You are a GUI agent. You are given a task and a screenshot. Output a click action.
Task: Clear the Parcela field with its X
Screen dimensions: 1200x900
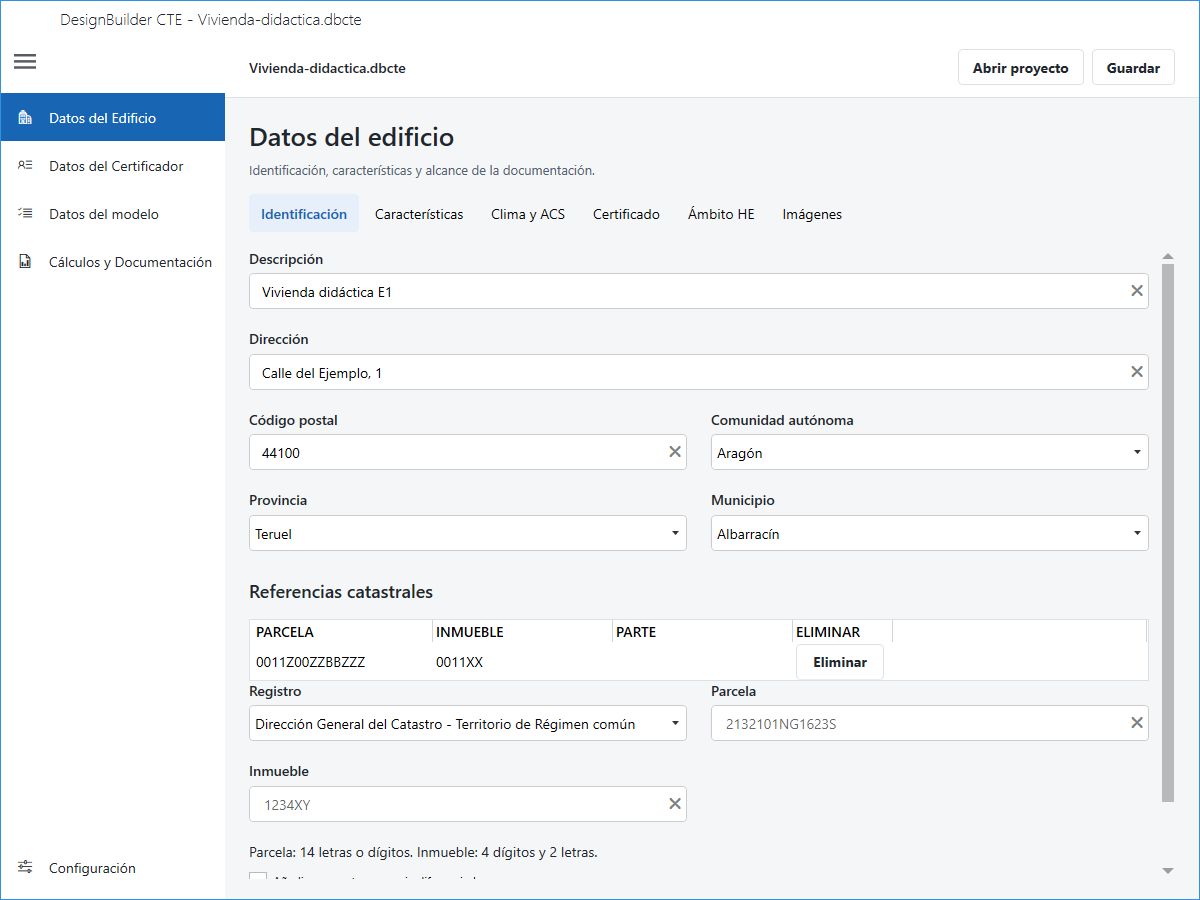(1136, 723)
